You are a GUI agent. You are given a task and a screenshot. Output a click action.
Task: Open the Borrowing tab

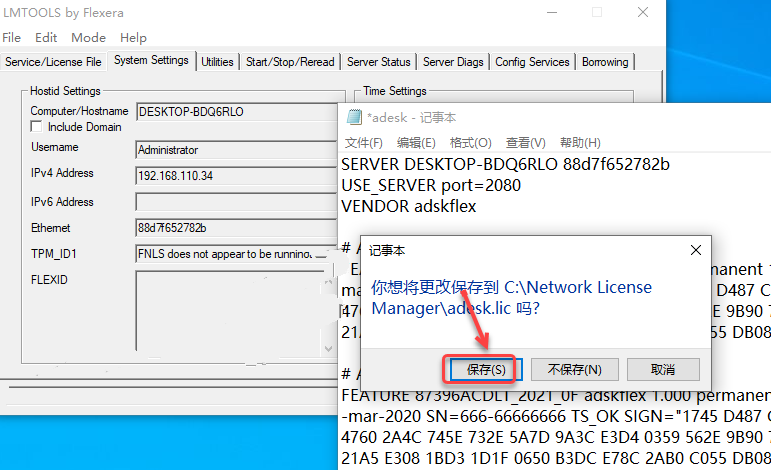click(605, 62)
